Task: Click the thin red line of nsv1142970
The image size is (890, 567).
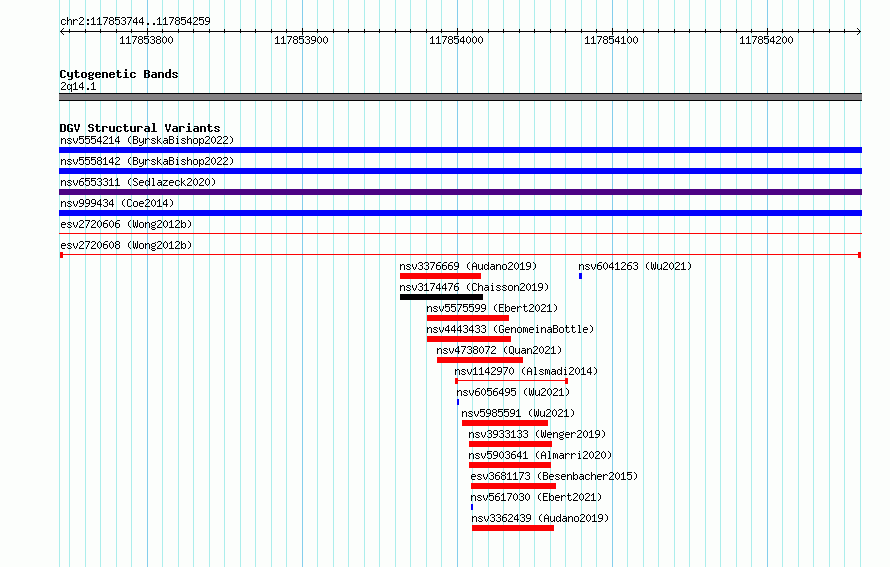Action: click(x=511, y=381)
